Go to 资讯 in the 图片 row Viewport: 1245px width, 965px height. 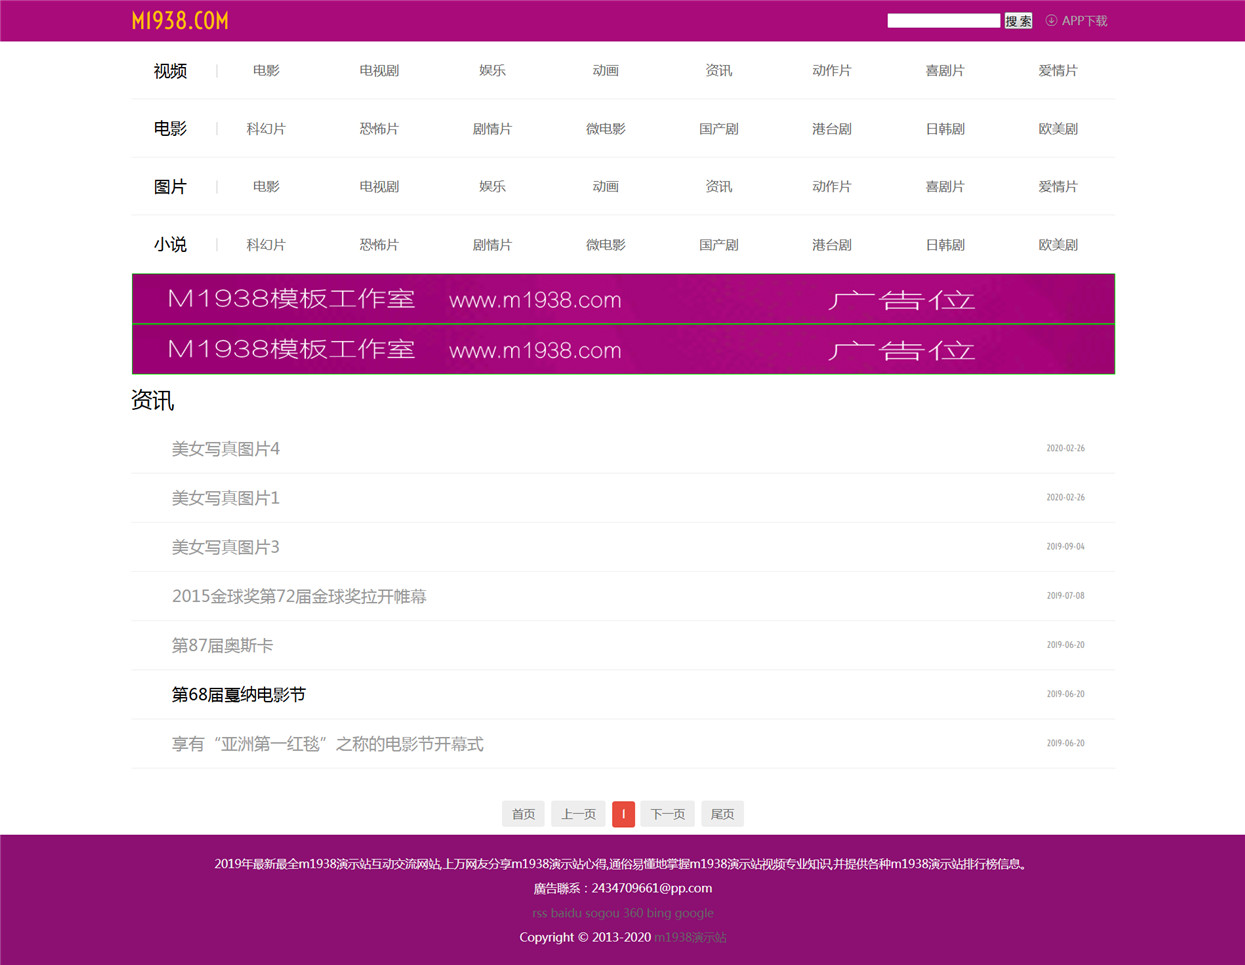(x=718, y=187)
